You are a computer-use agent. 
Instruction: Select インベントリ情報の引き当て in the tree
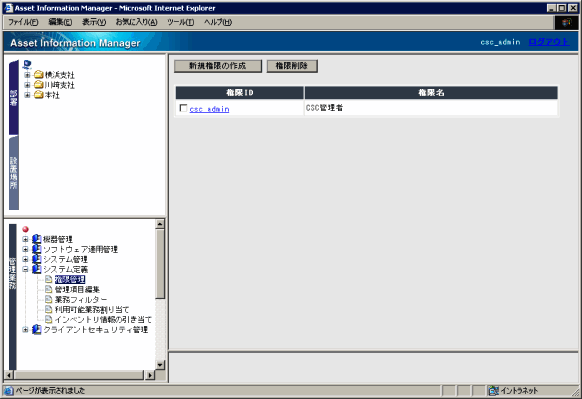click(103, 319)
